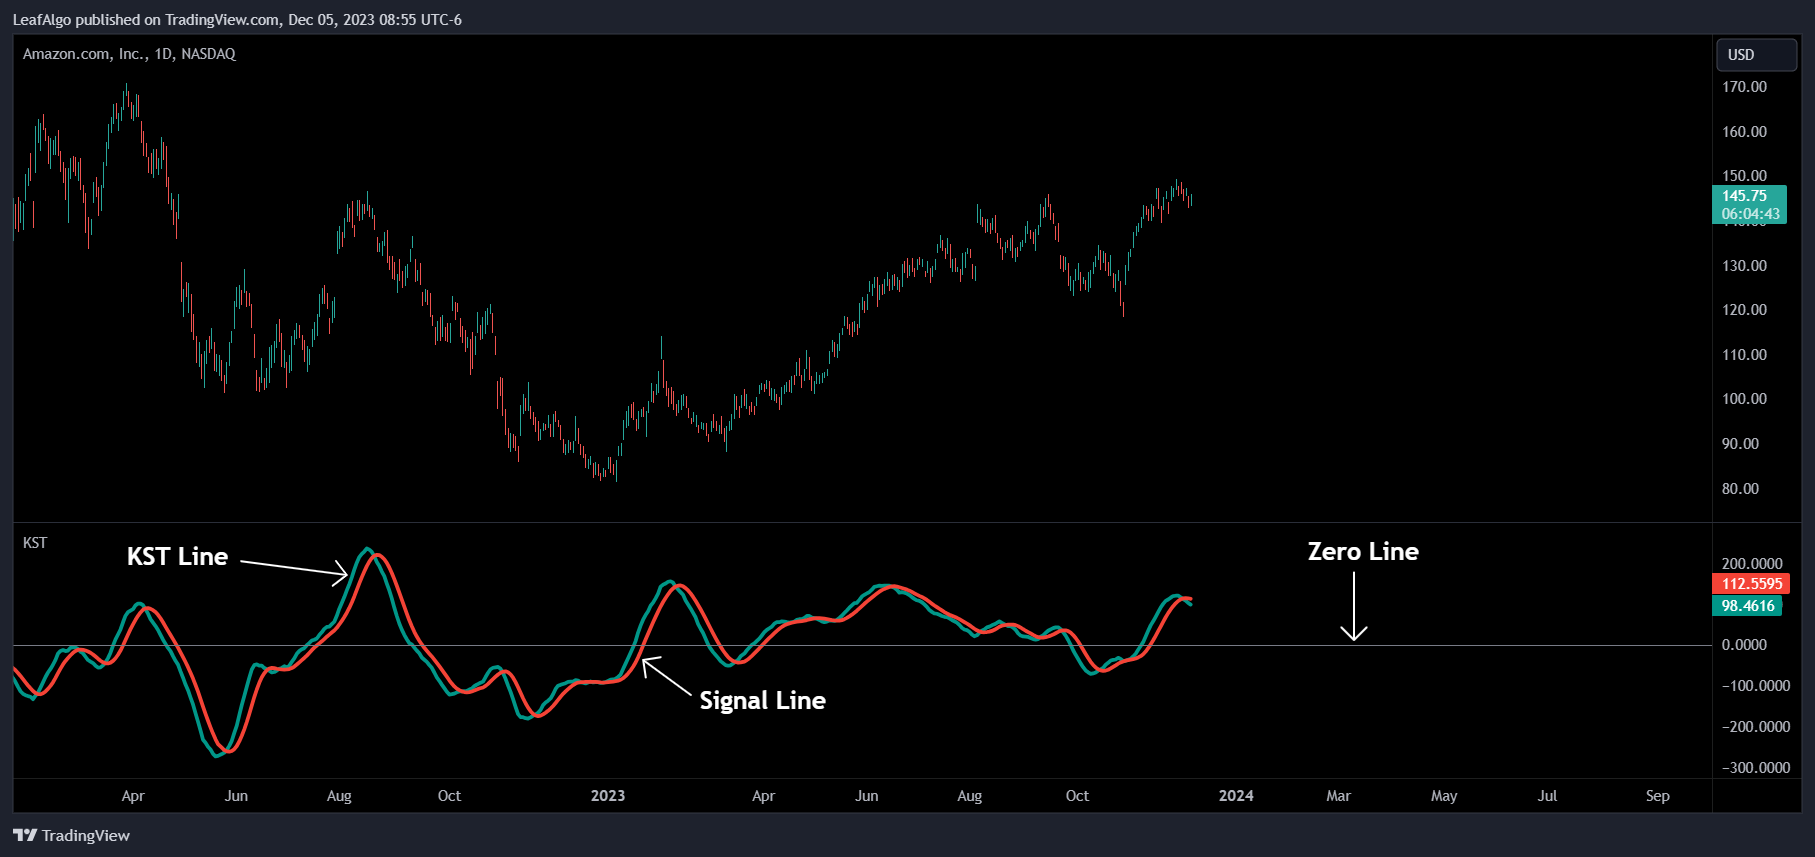Click the −300.0000 KST axis label

pos(1755,768)
